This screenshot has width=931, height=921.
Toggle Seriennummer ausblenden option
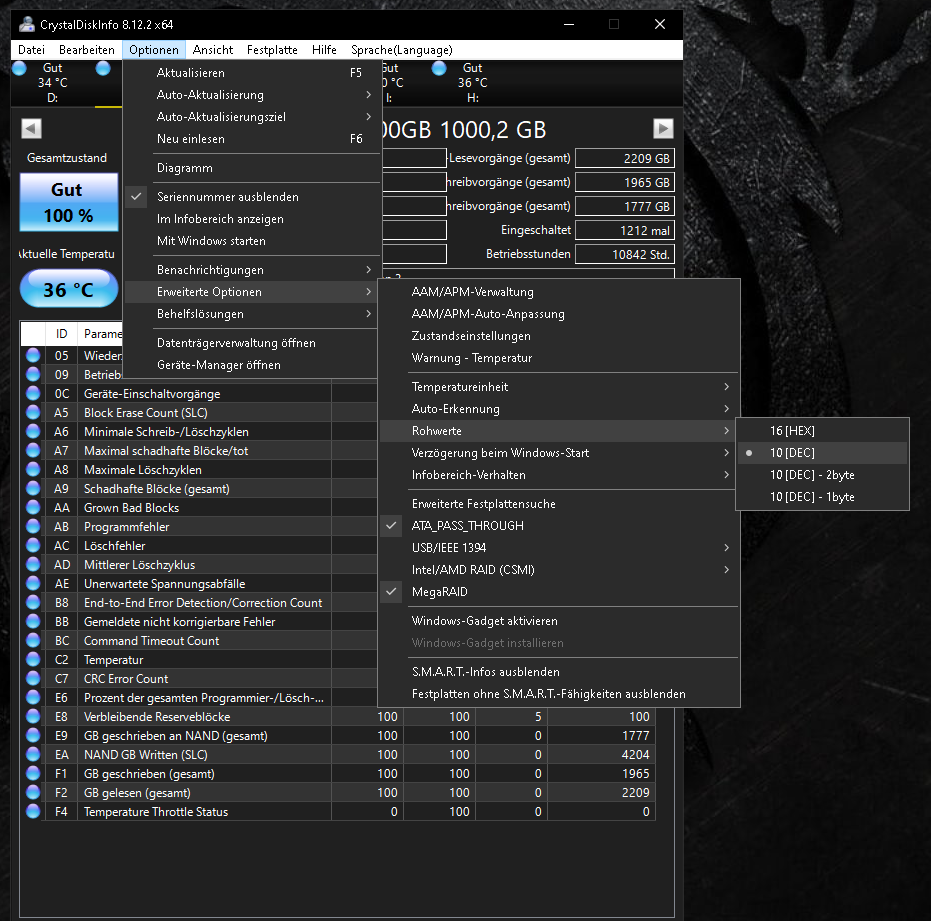point(252,197)
